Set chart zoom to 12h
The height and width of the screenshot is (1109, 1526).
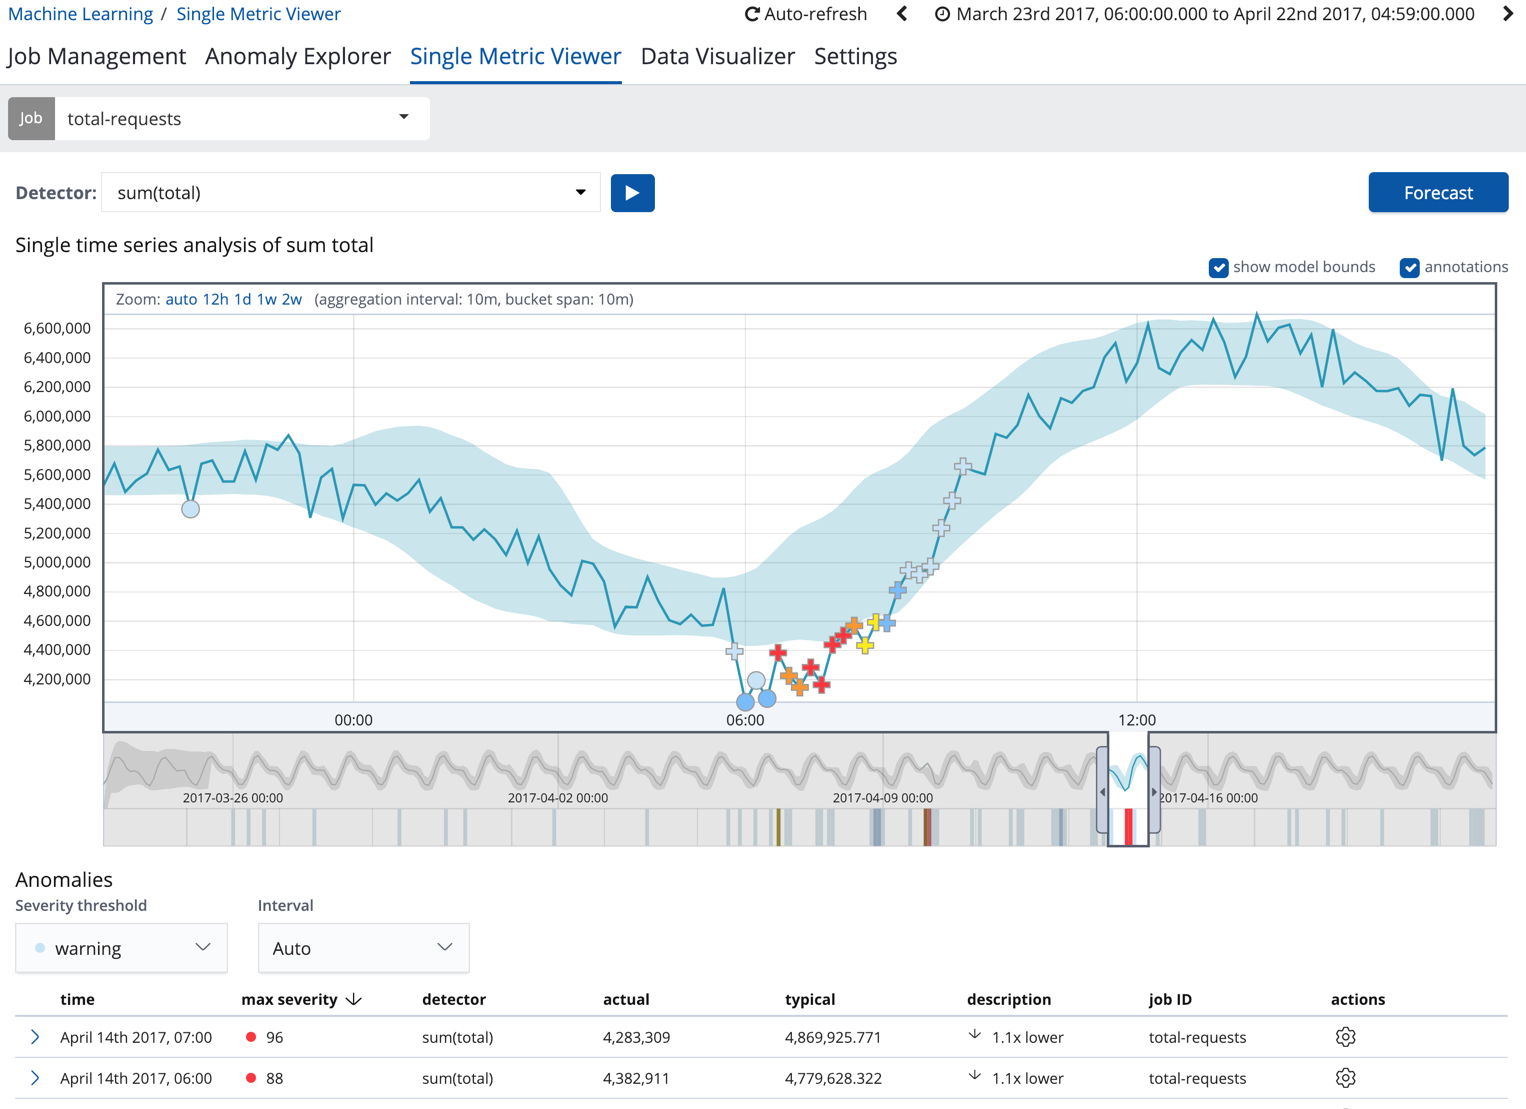pos(215,299)
